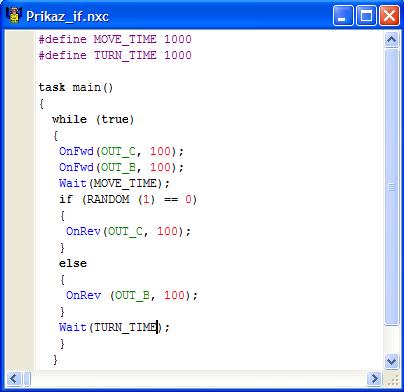The image size is (404, 392).
Task: Click the horizontal scrollbar right arrow
Action: tap(374, 378)
